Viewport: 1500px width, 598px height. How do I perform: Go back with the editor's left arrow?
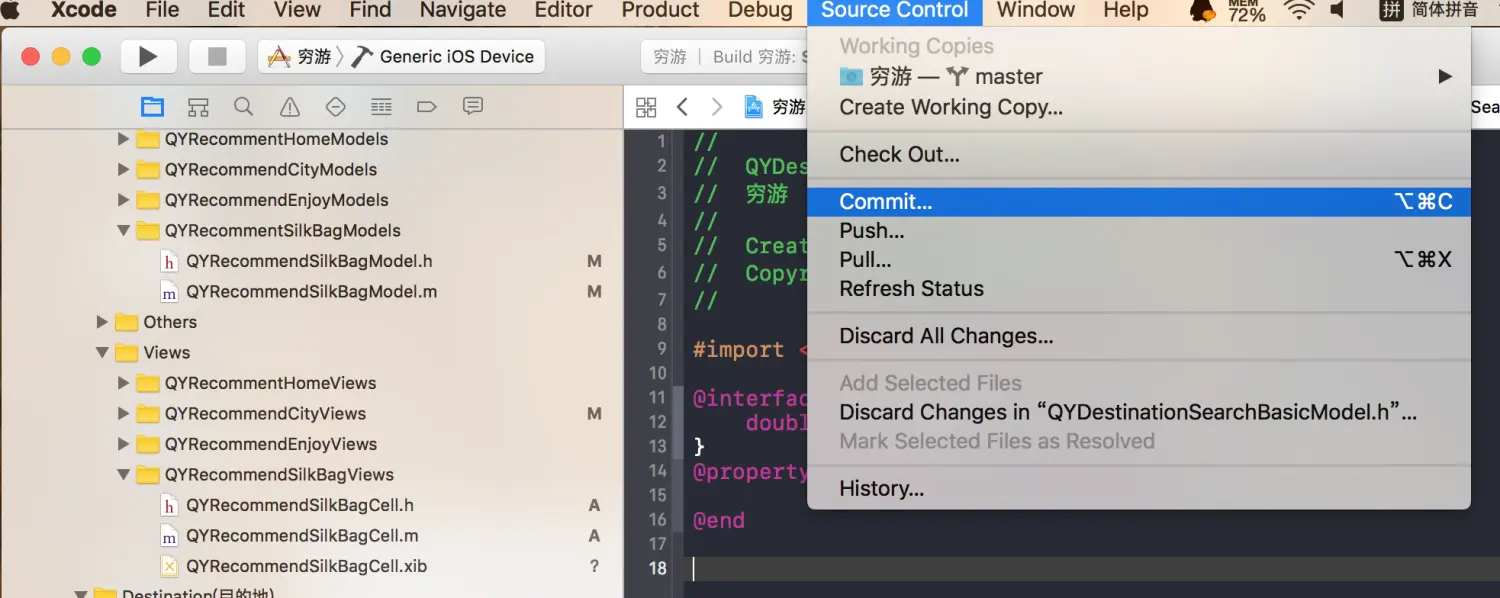(682, 107)
